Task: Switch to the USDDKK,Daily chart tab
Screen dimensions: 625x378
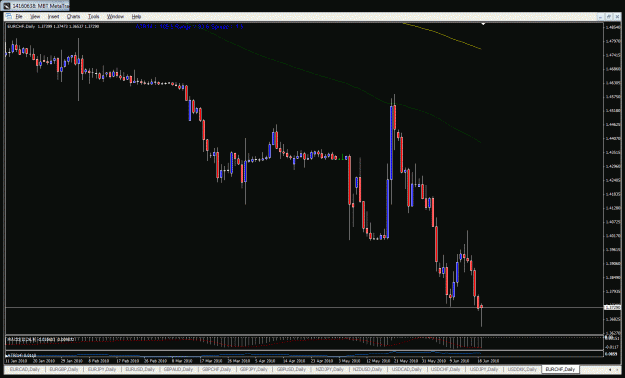Action: 521,369
